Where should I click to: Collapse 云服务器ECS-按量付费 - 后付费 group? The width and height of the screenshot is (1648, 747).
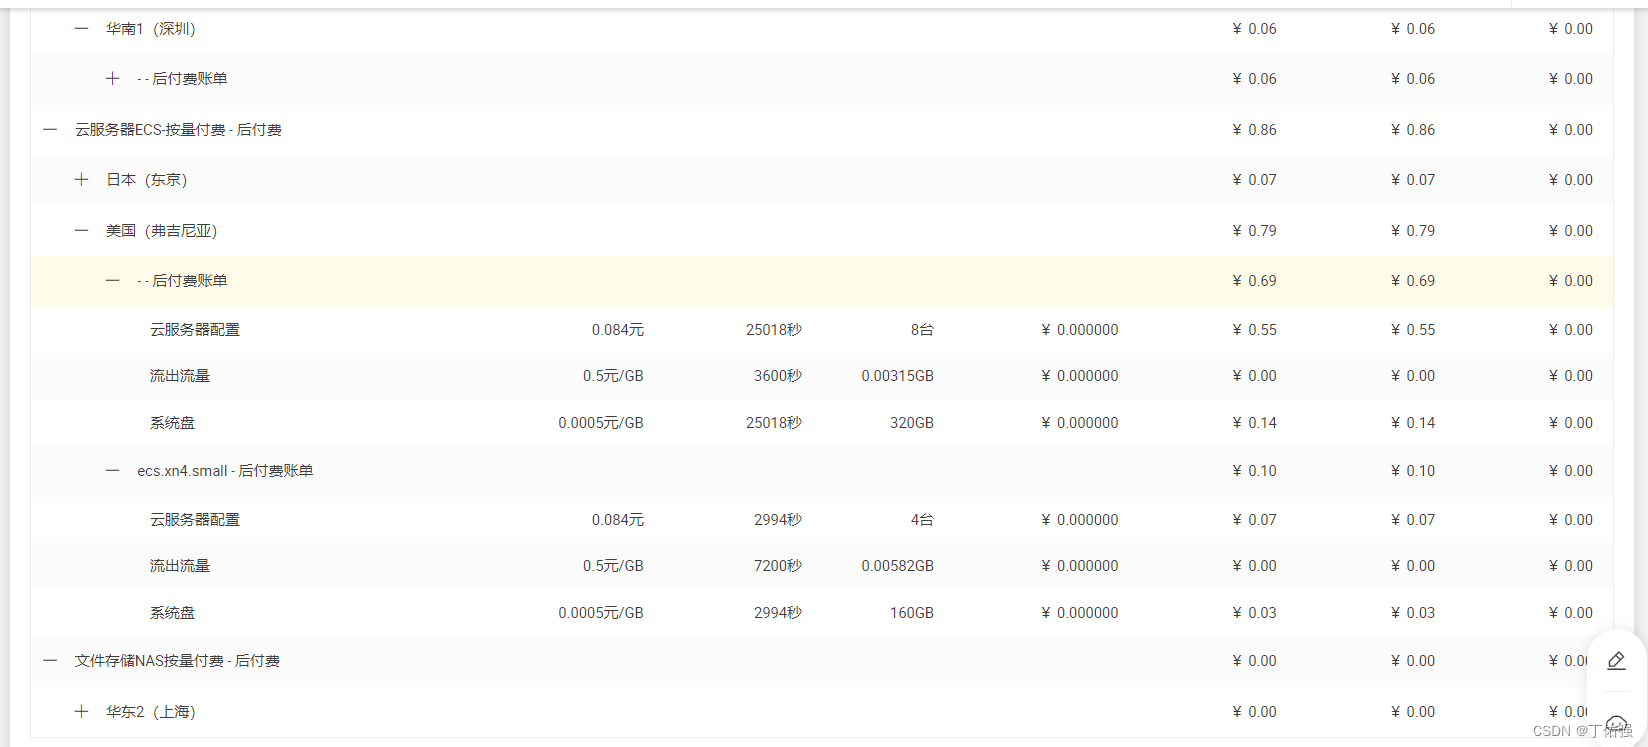click(50, 130)
